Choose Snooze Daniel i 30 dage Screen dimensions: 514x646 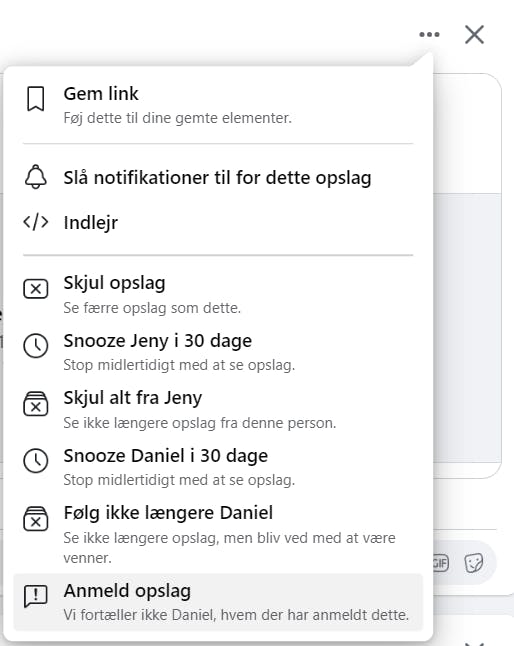click(218, 466)
